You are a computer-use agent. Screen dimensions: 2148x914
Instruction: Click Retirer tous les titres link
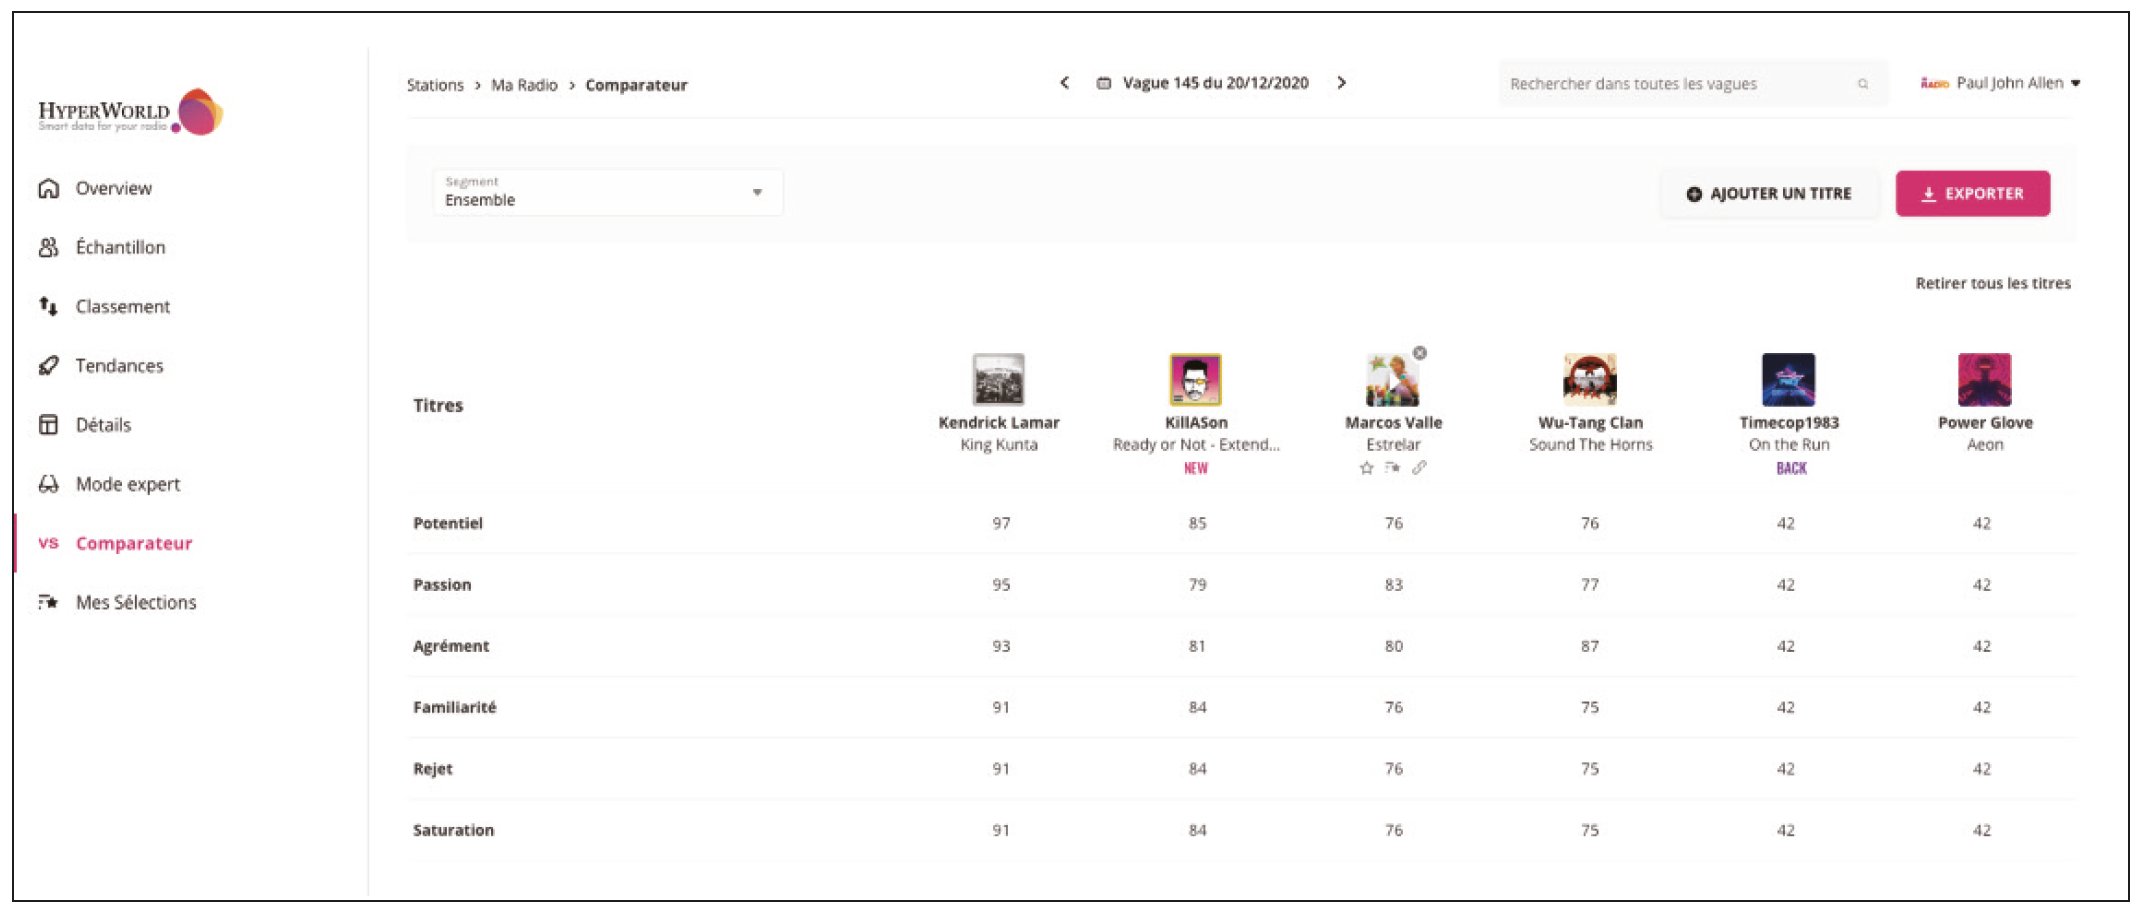coord(1992,284)
